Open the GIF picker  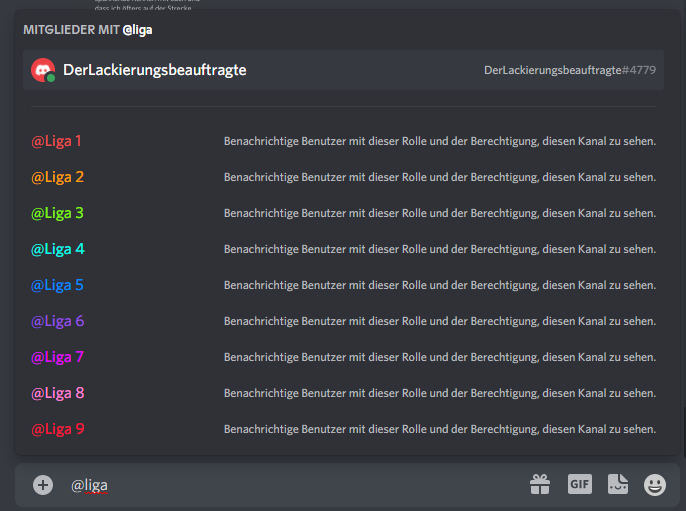[580, 484]
